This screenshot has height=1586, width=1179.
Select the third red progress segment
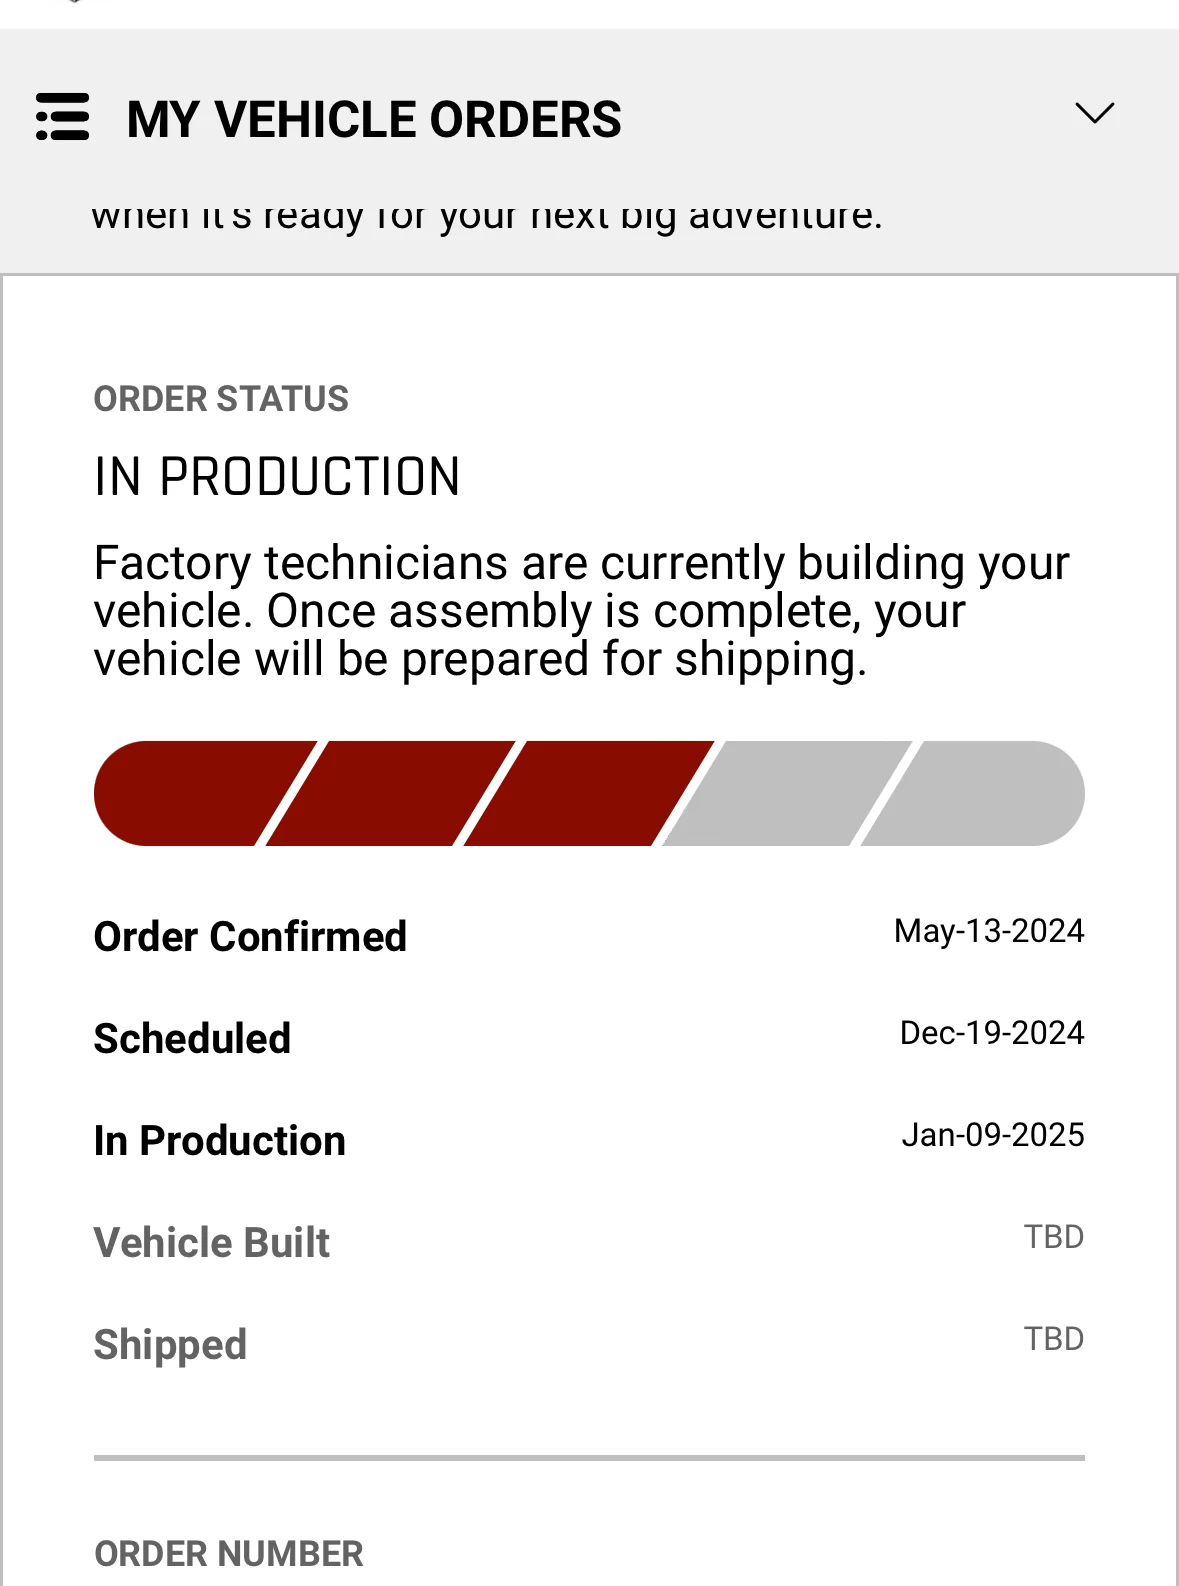pos(589,793)
